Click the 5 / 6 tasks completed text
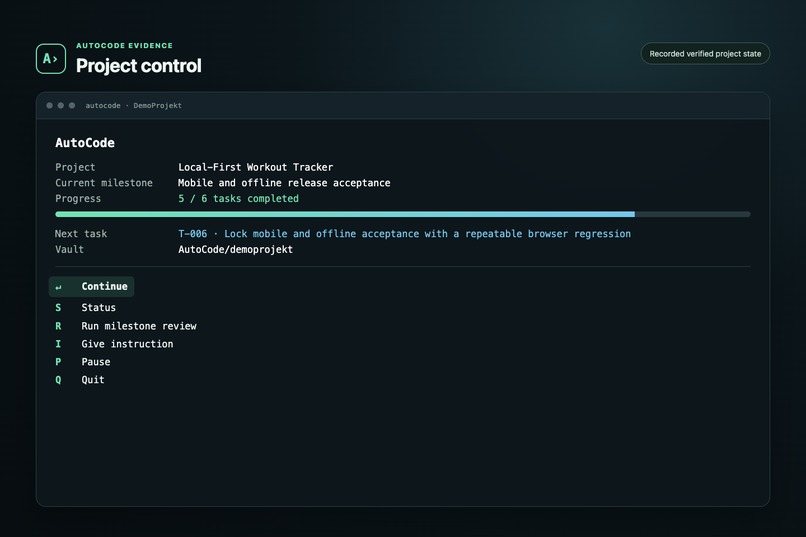 click(239, 198)
